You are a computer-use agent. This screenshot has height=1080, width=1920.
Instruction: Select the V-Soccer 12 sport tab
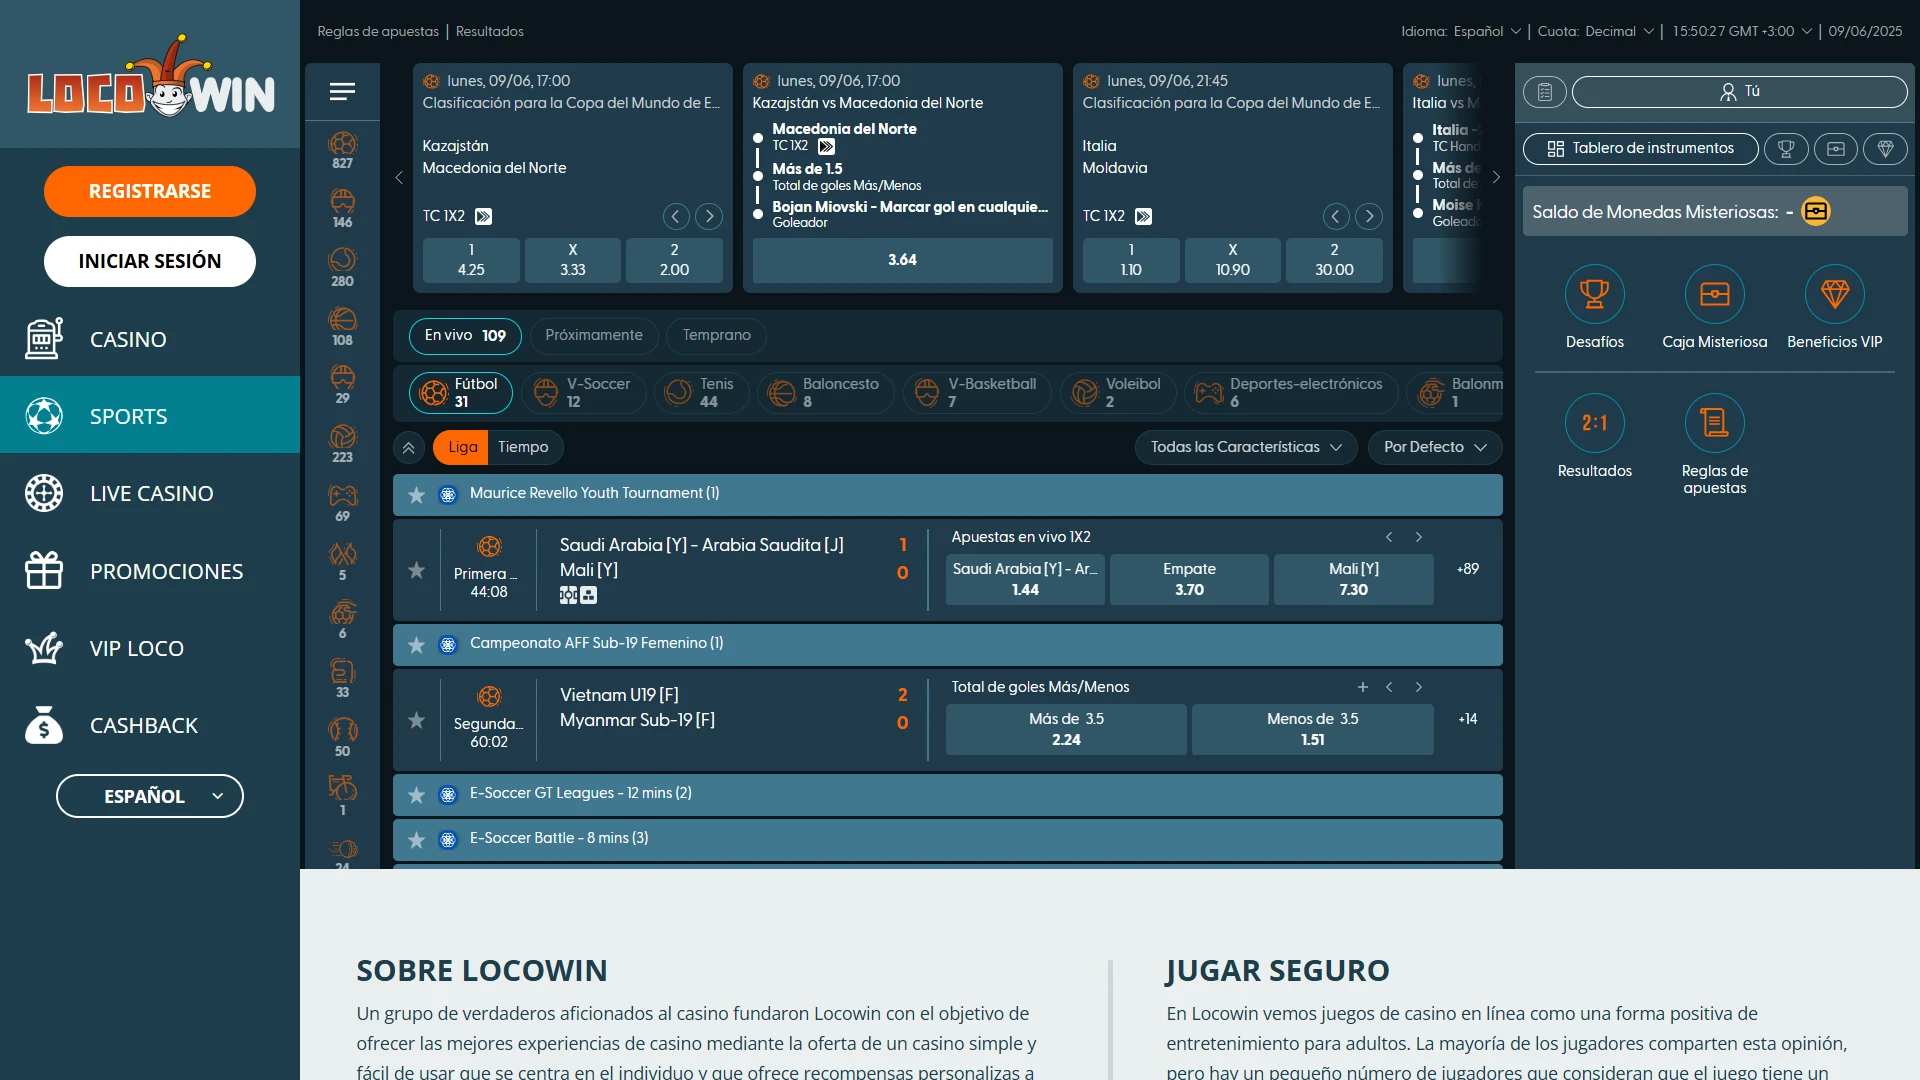[x=582, y=393]
